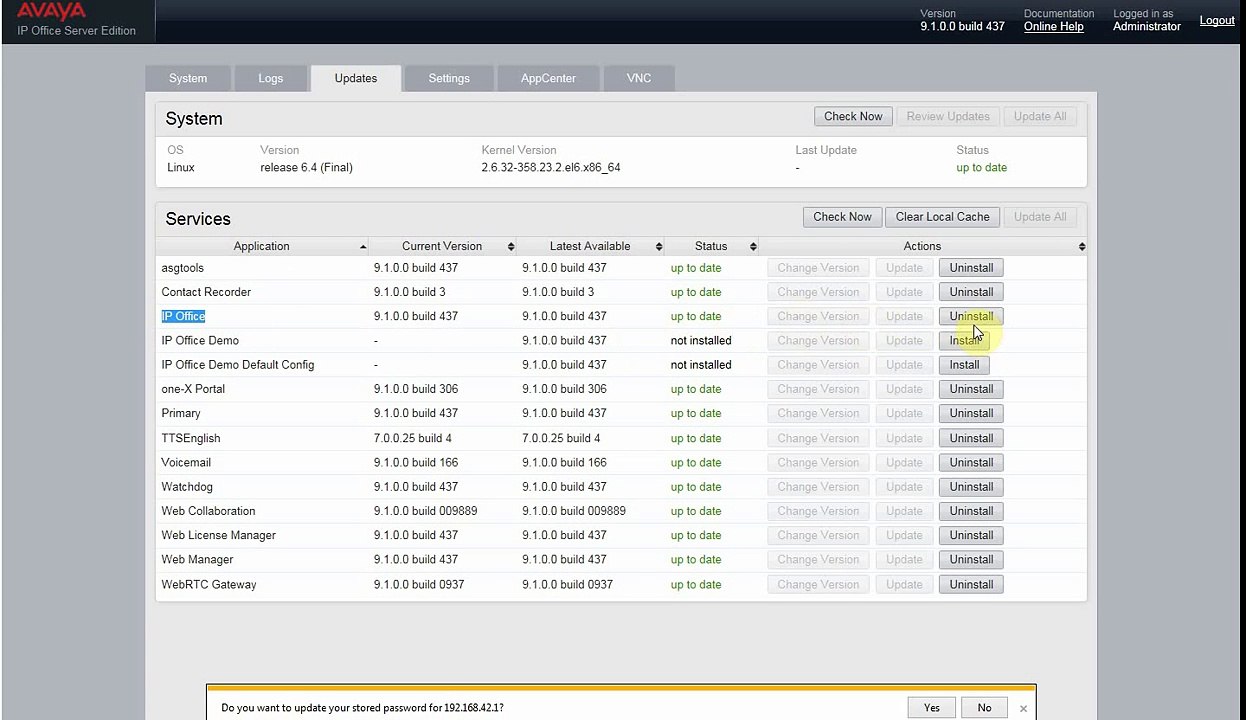
Task: Click TTSEnglish current version 7.0.0.25 build 4
Action: (413, 438)
